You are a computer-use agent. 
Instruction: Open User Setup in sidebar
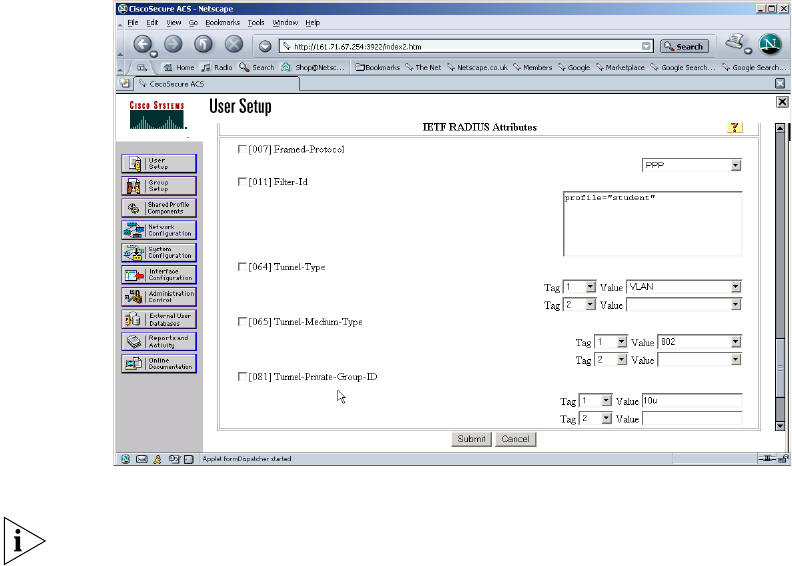pyautogui.click(x=159, y=164)
